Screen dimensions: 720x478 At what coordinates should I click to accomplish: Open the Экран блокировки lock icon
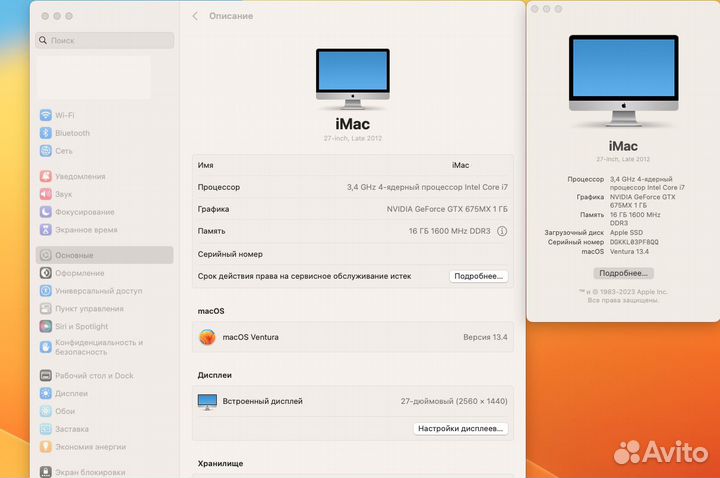[x=45, y=472]
